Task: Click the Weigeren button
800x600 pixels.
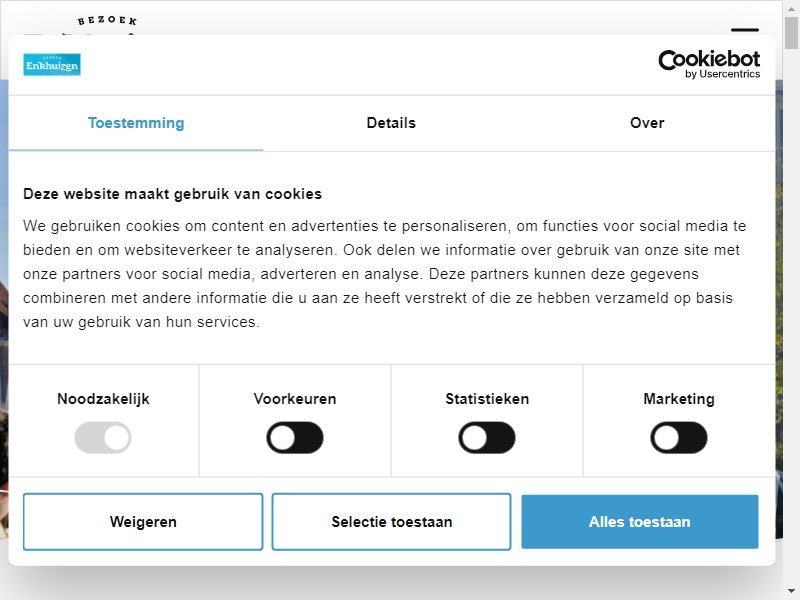Action: coord(143,521)
